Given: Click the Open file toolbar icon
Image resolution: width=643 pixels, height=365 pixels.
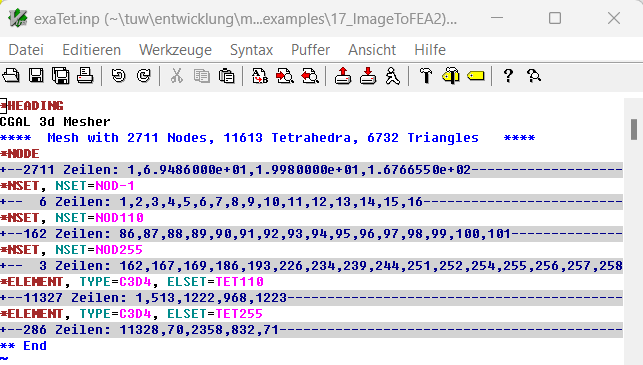Looking at the screenshot, I should [x=11, y=76].
